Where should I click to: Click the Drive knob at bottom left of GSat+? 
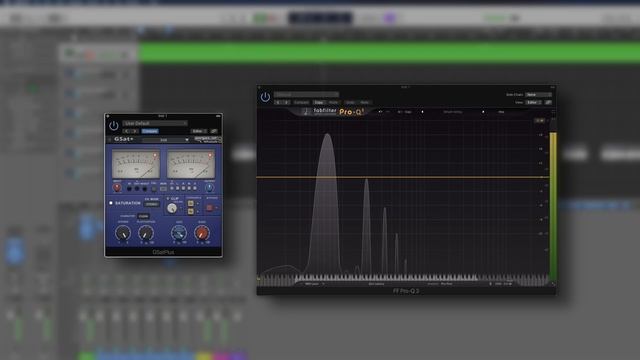tap(122, 233)
